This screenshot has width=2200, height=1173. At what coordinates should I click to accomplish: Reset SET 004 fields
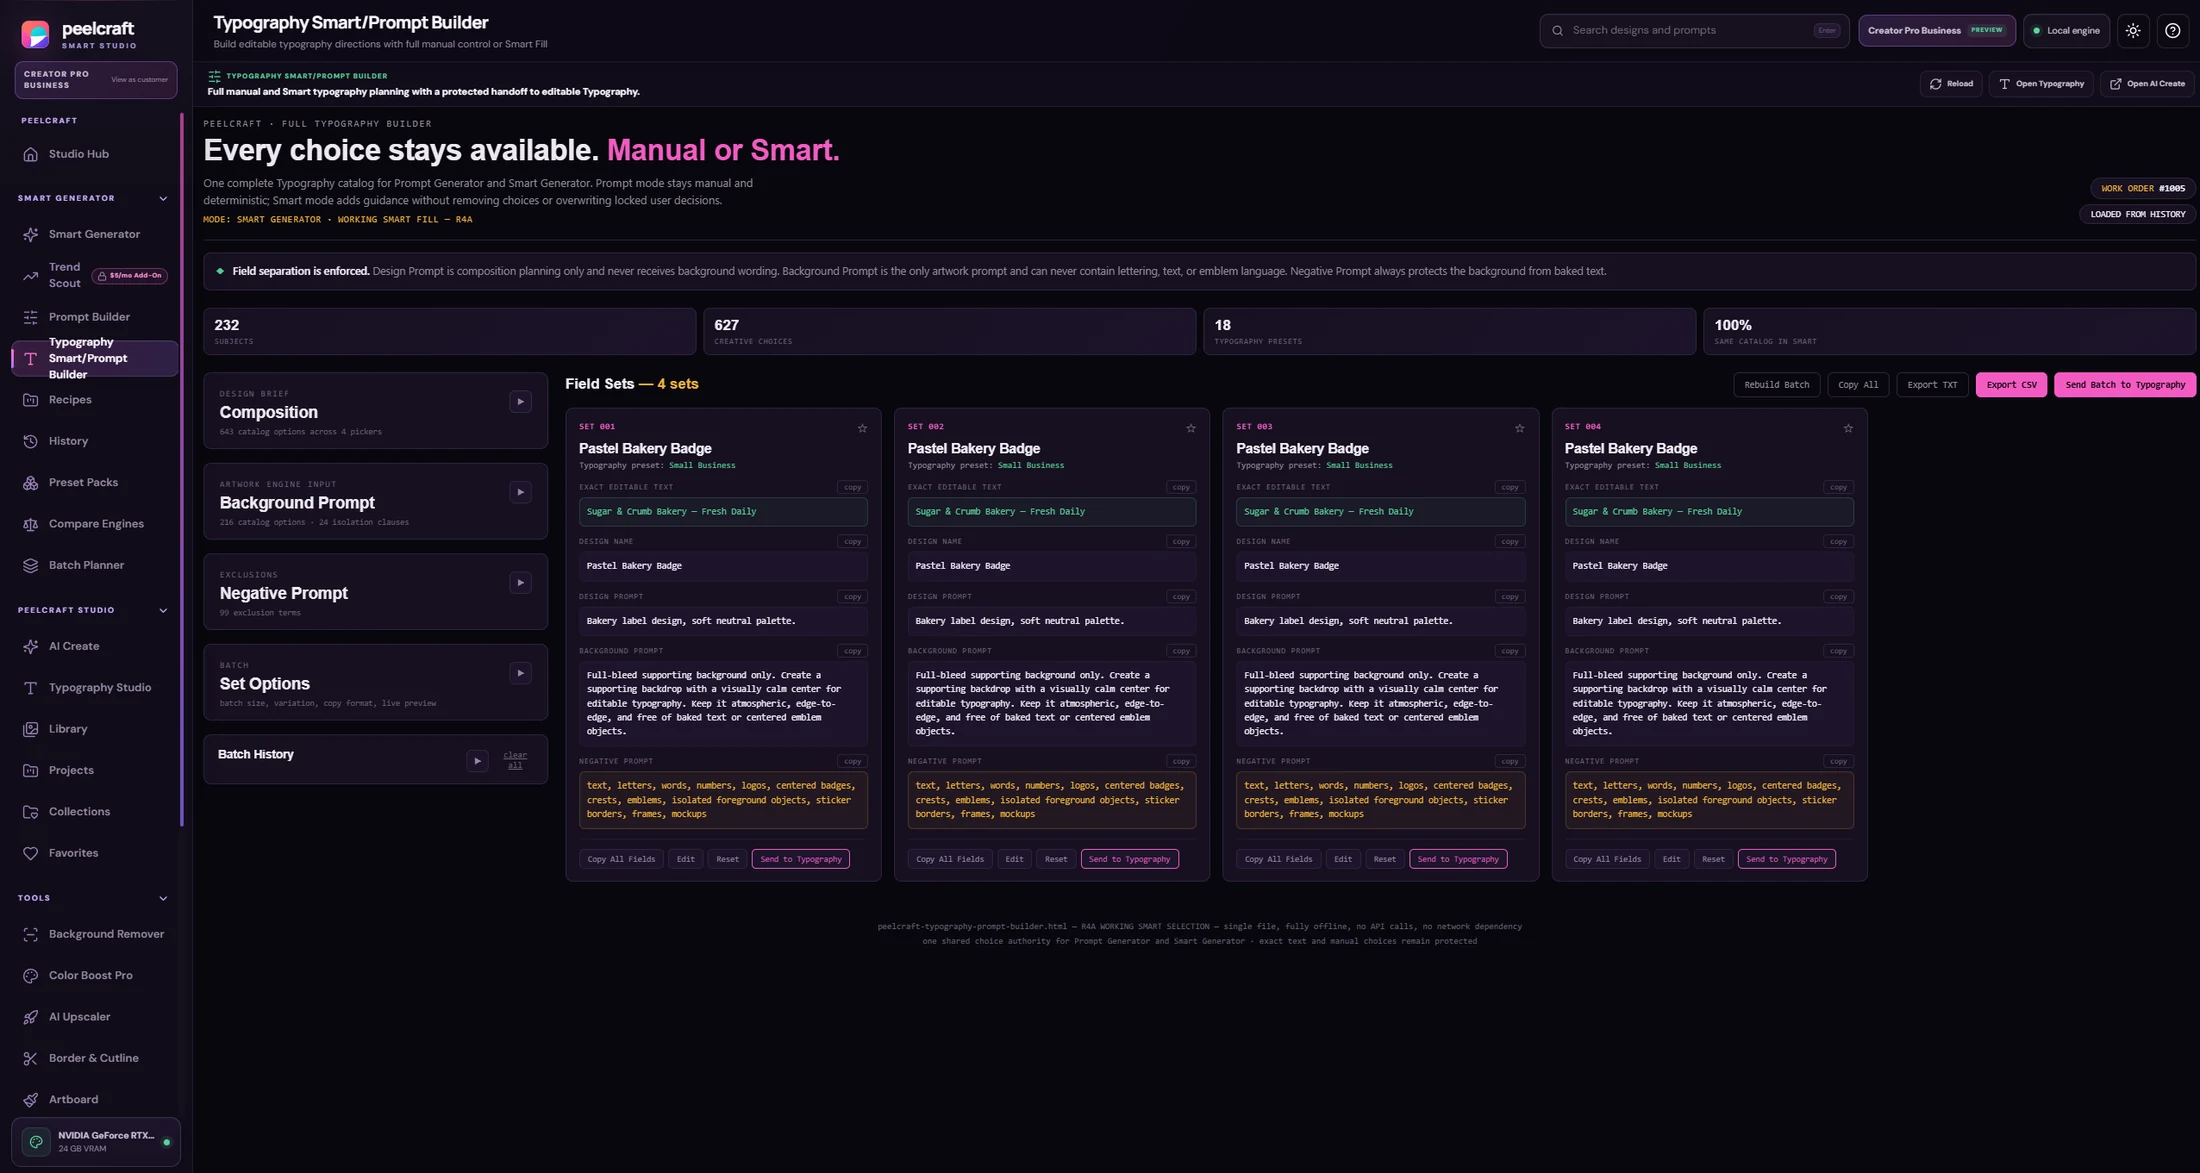coord(1713,859)
